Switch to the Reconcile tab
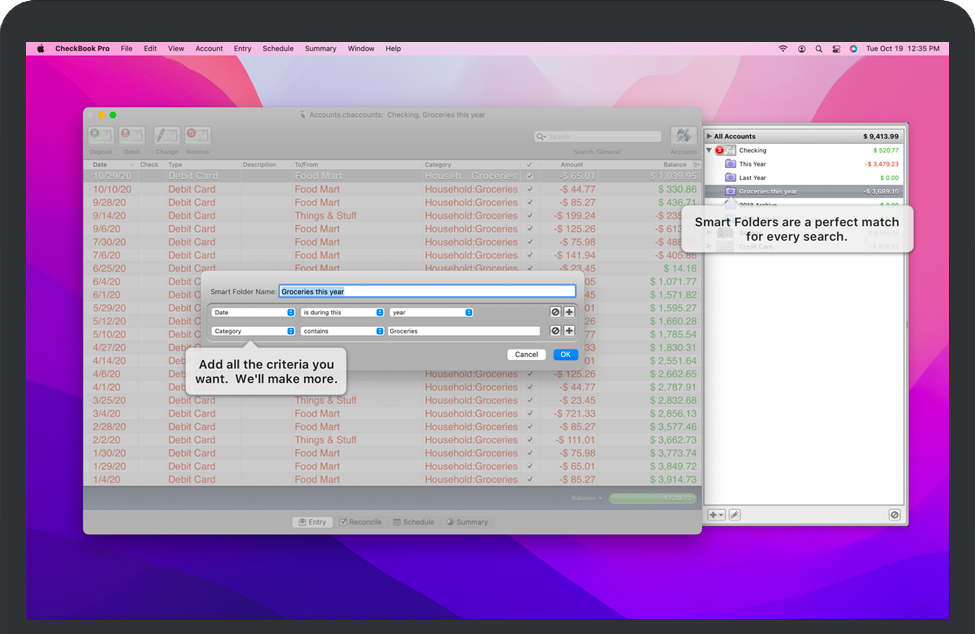Viewport: 975px width, 634px height. (x=360, y=522)
